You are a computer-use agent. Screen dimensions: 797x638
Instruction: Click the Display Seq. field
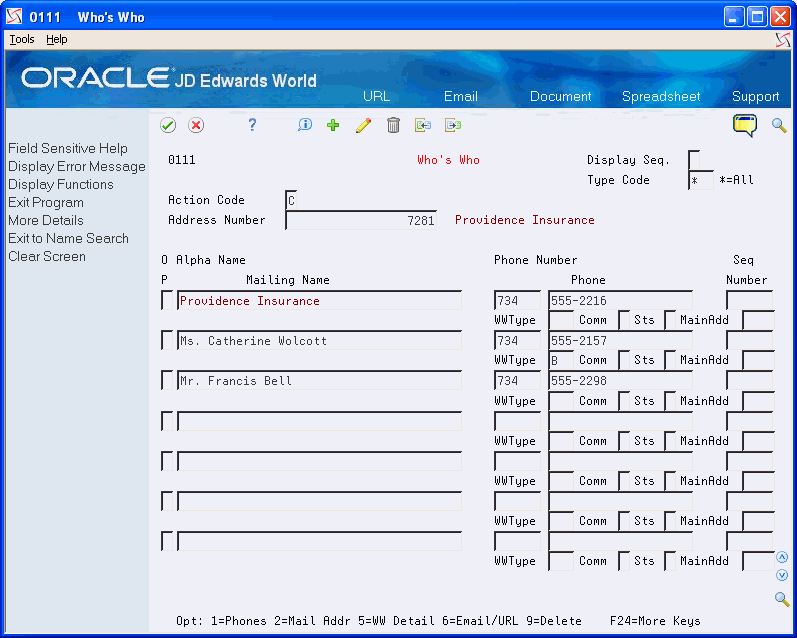tap(694, 160)
